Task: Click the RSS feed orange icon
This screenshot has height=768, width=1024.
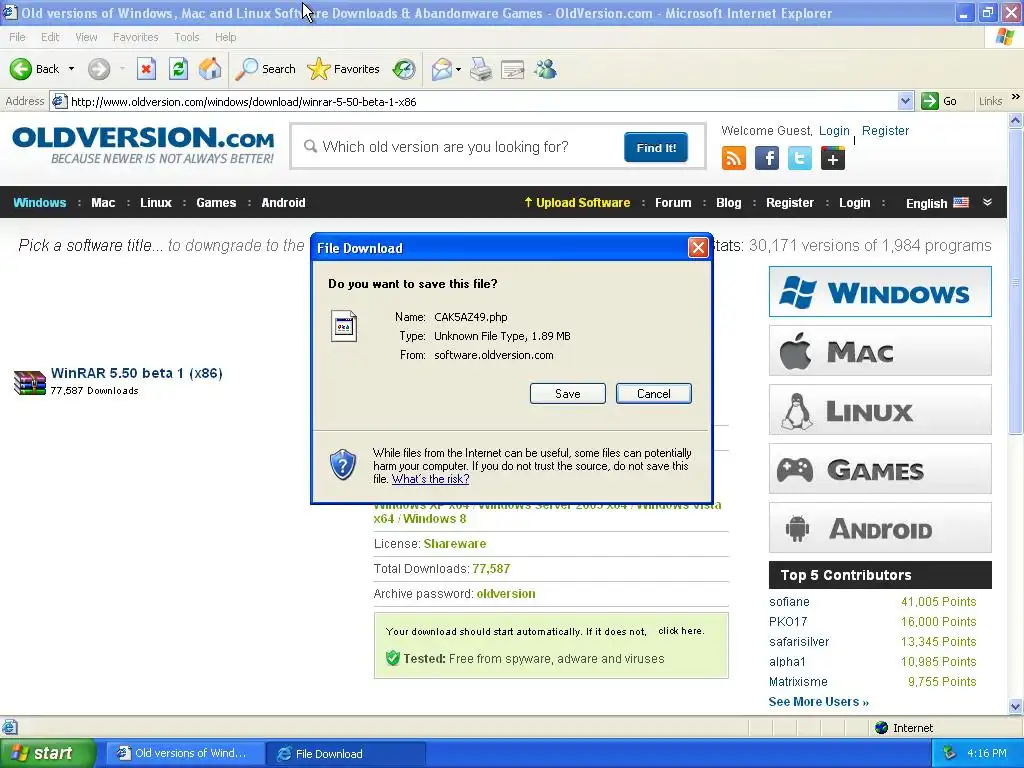Action: point(733,158)
